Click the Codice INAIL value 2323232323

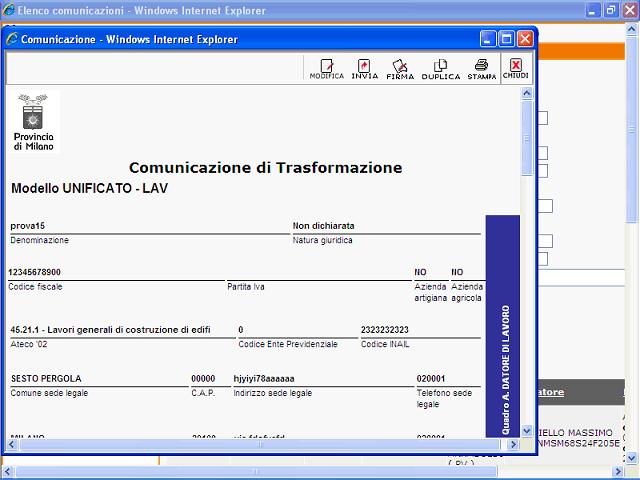coord(384,330)
